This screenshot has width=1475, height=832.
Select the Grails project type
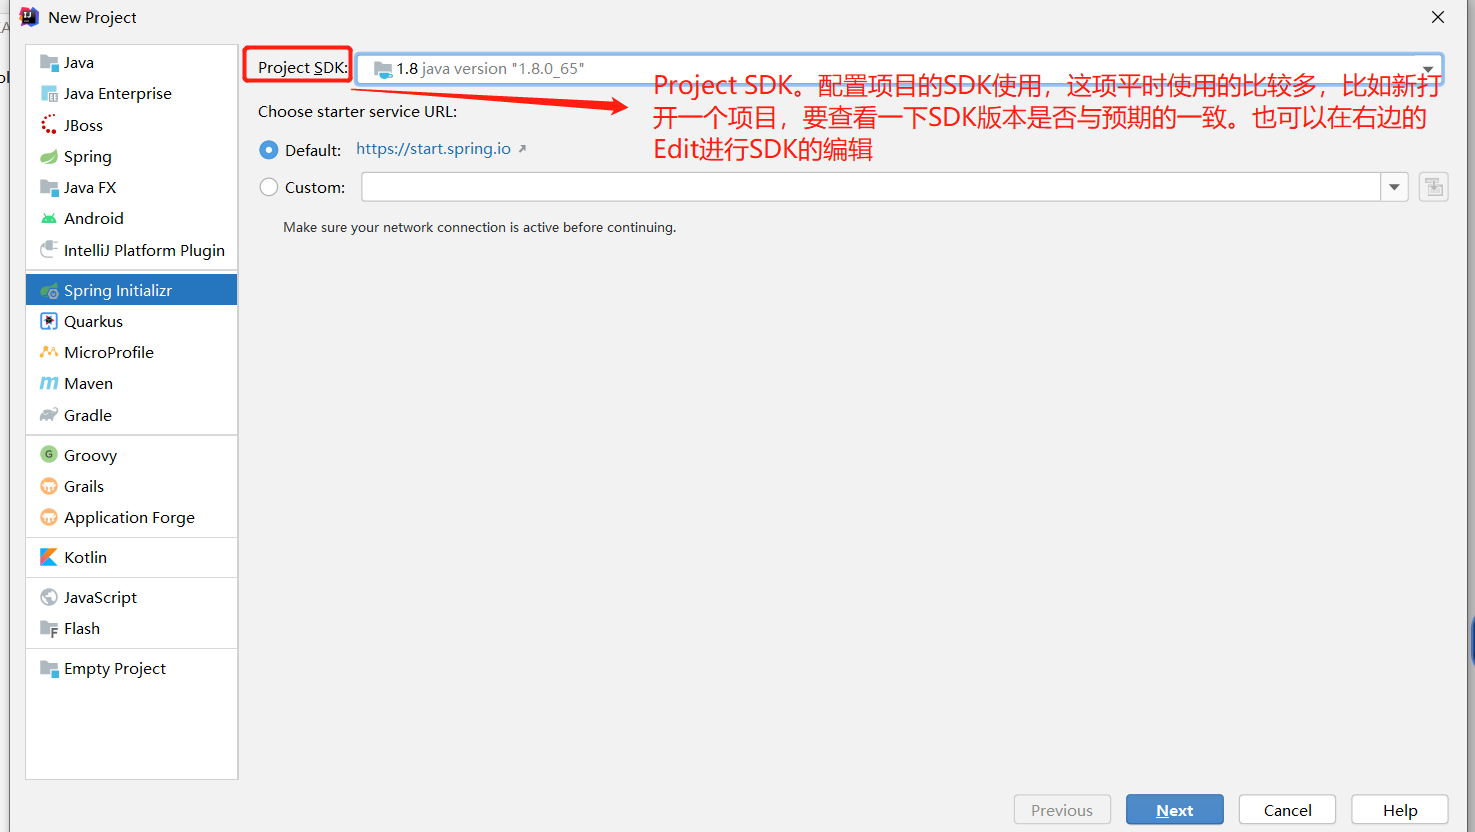coord(83,486)
